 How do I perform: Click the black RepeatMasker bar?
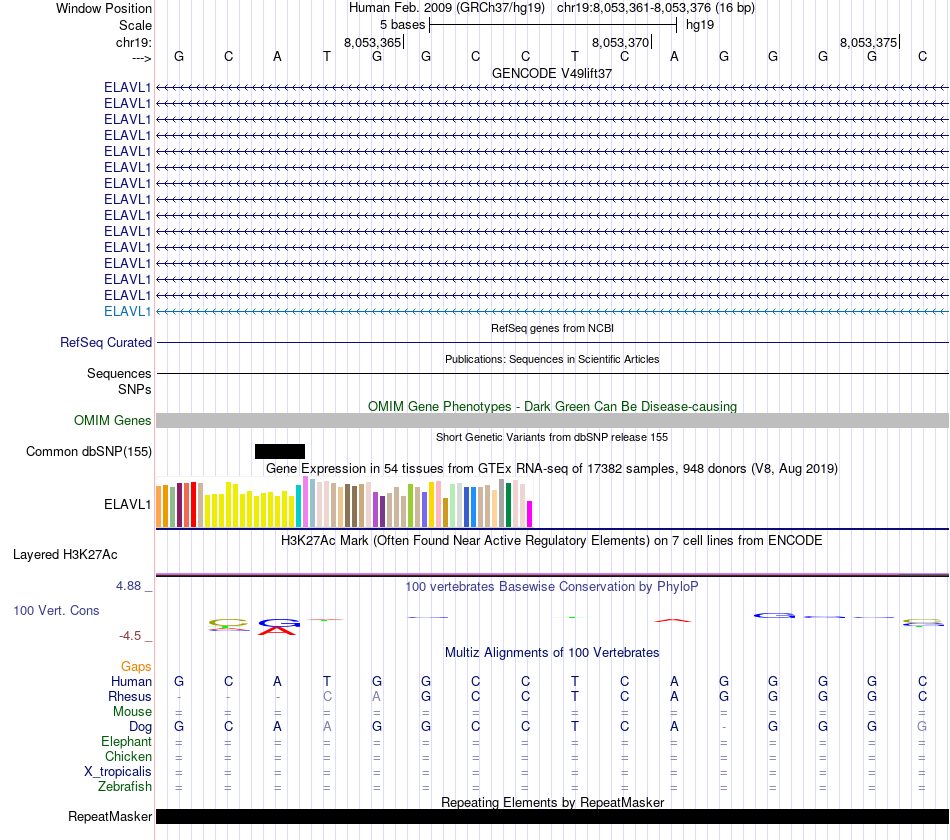pos(552,816)
